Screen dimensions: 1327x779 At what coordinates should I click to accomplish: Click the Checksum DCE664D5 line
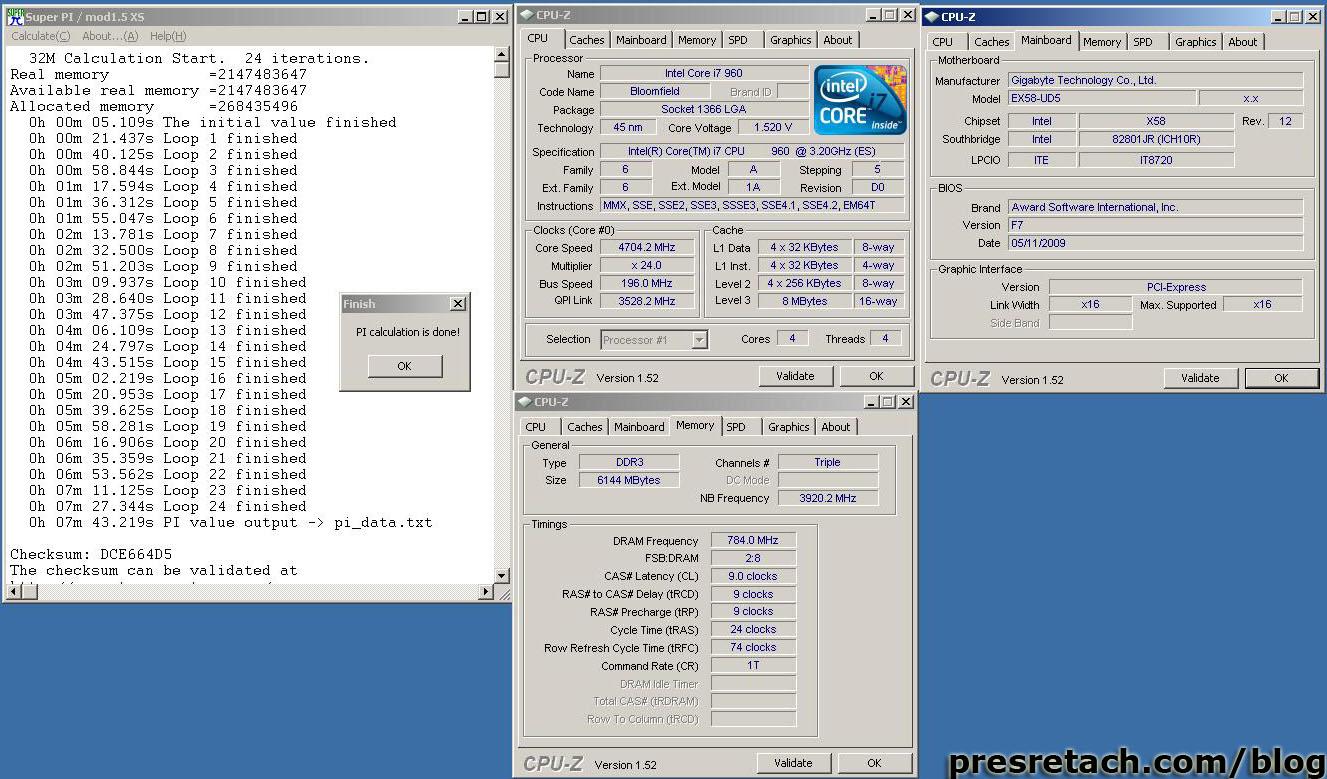(x=91, y=554)
